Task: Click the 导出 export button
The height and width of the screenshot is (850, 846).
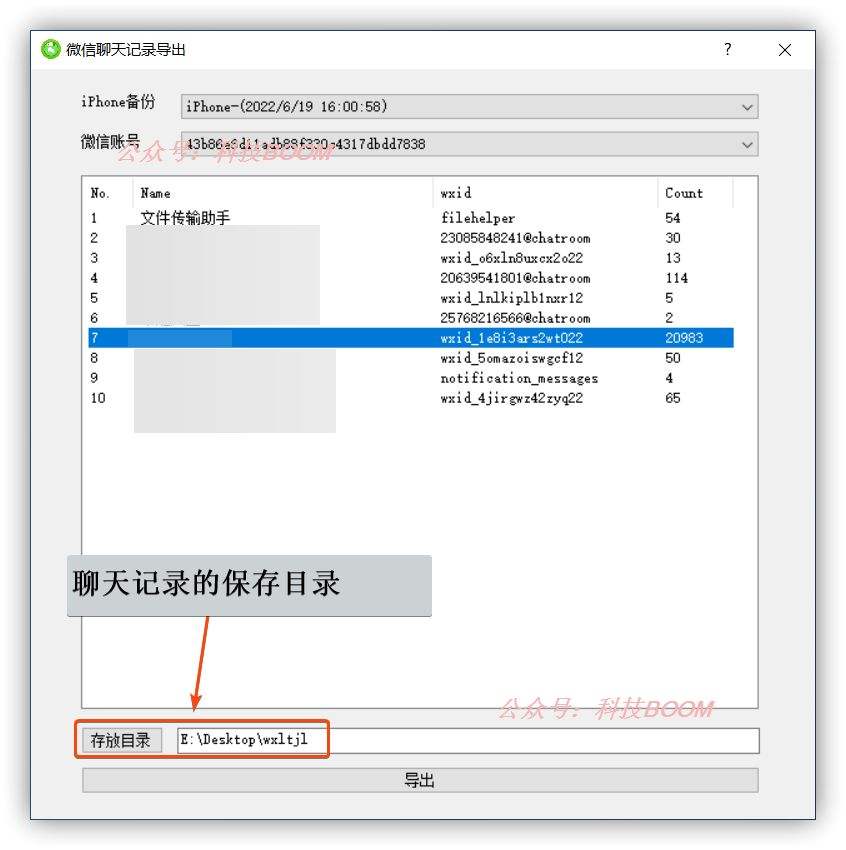Action: coord(420,781)
